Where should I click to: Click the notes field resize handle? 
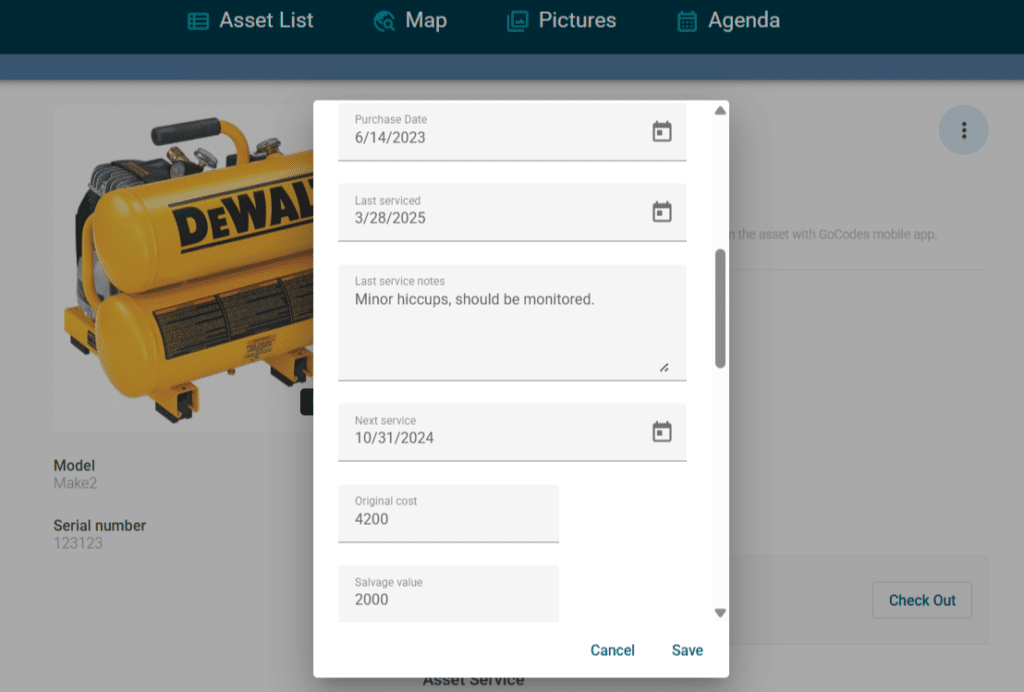(x=664, y=368)
